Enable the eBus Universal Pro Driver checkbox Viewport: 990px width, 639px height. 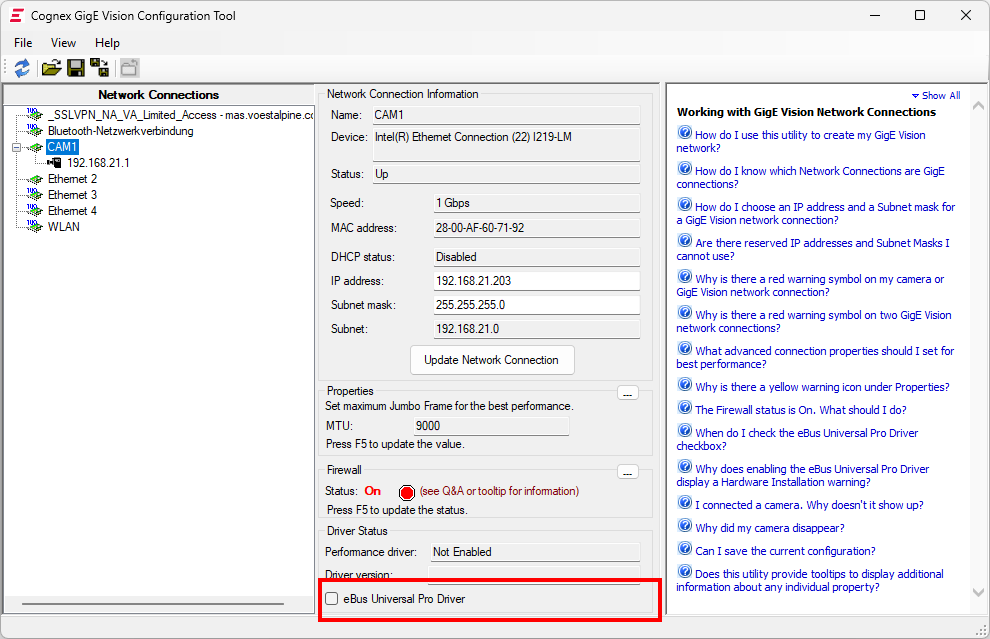coord(332,599)
